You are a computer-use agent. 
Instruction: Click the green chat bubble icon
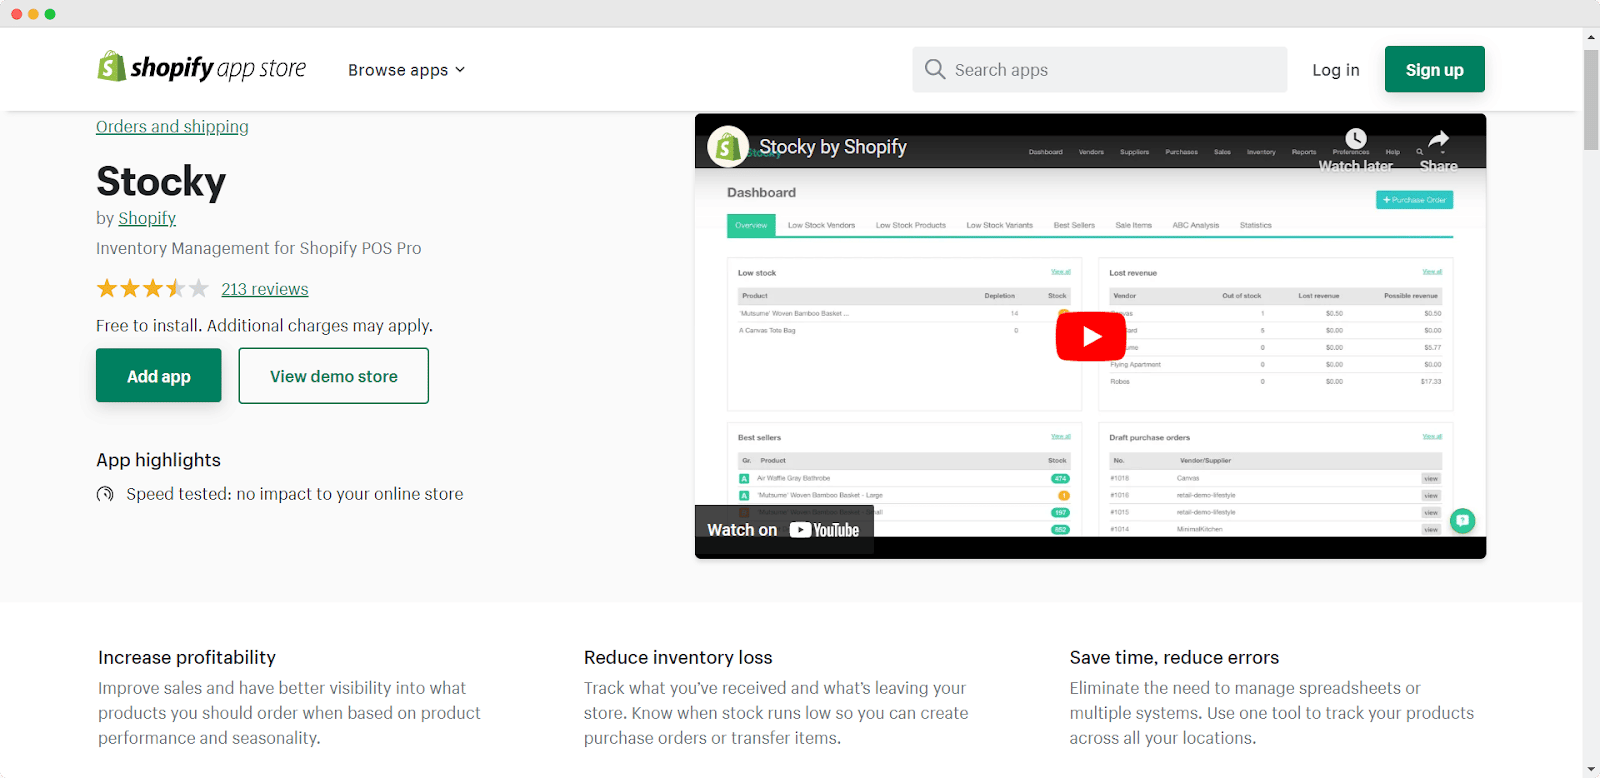(1462, 520)
